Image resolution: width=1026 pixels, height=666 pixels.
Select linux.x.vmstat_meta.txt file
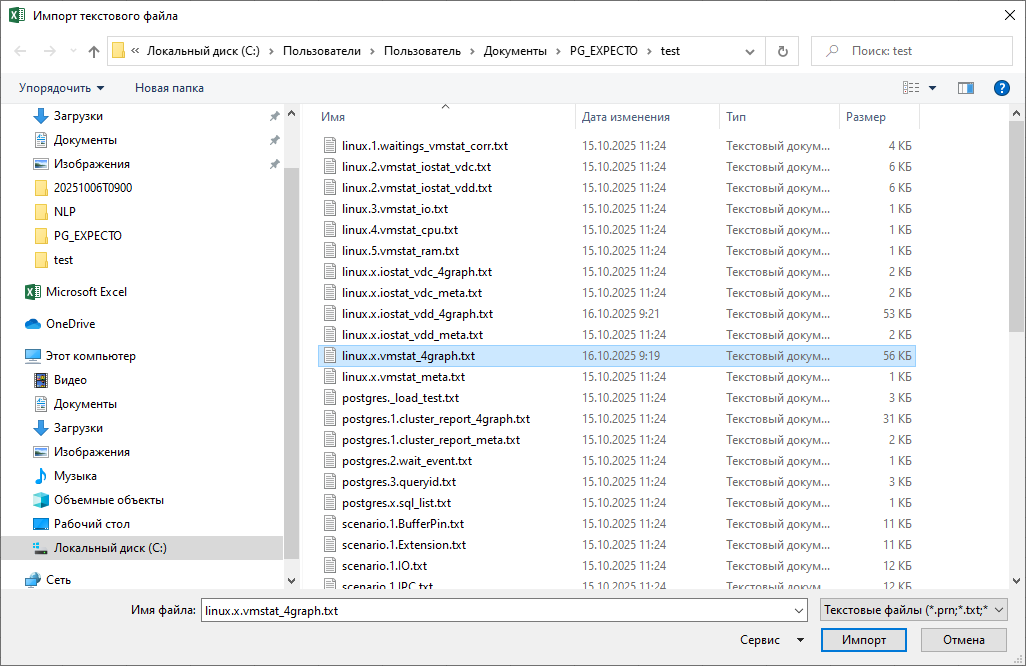point(403,377)
